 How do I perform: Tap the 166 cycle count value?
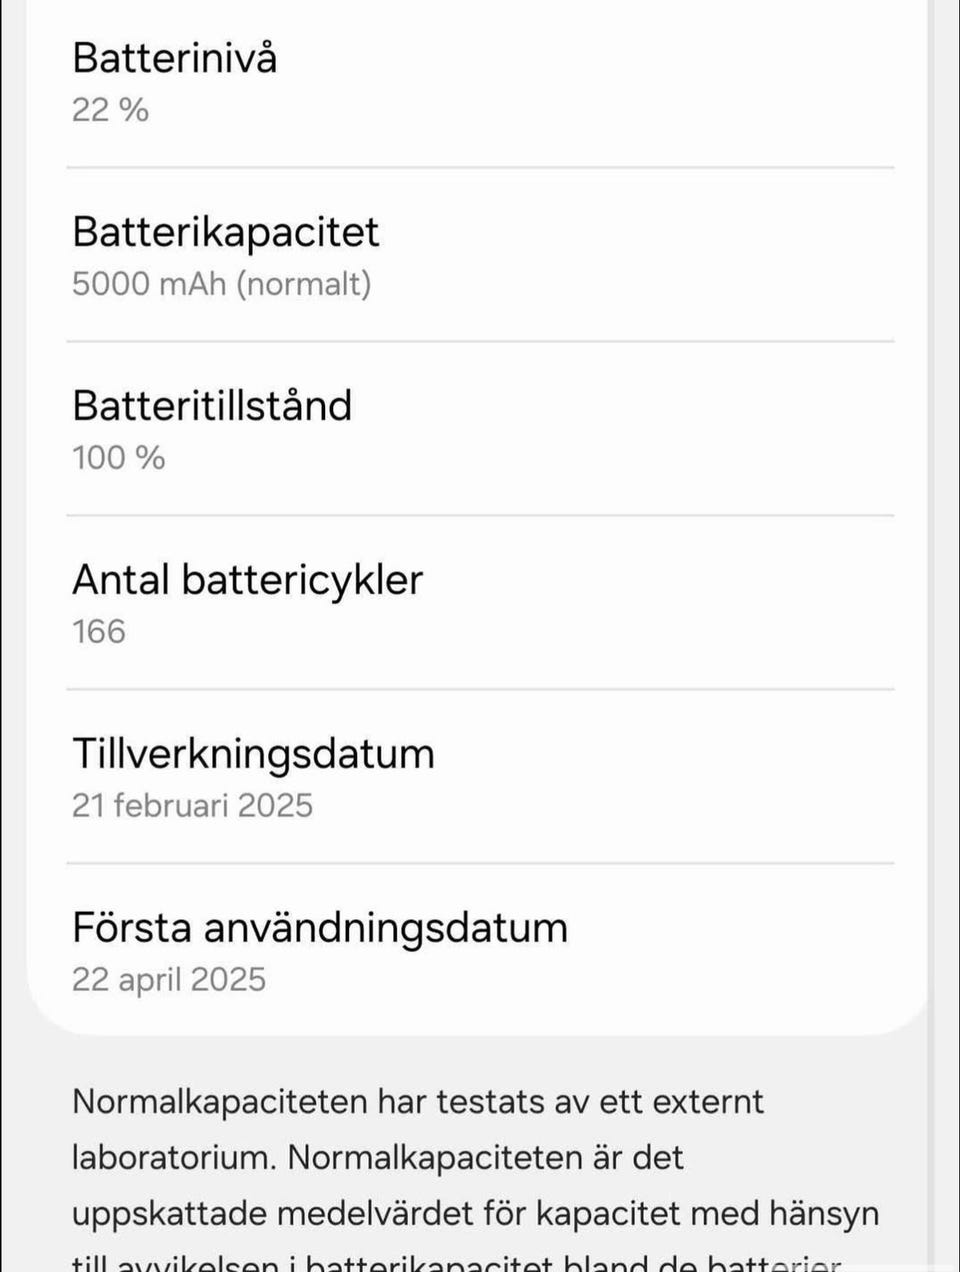click(98, 632)
